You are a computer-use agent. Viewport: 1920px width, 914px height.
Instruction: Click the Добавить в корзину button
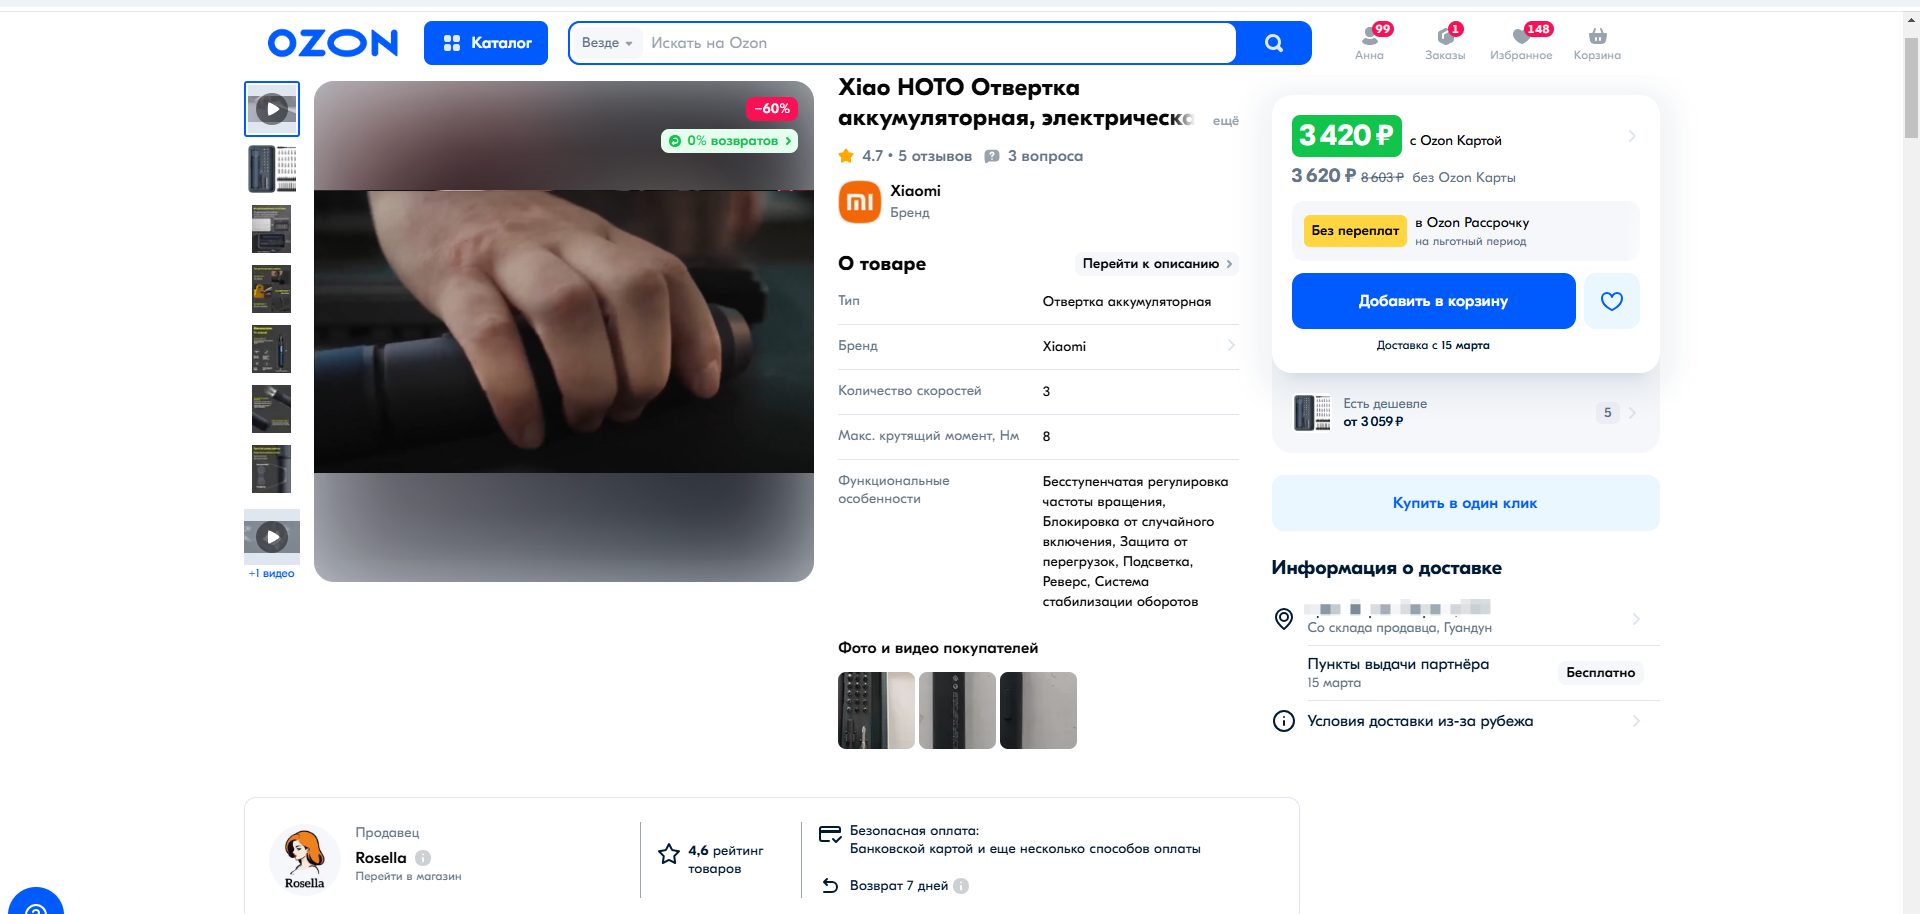[x=1433, y=301]
